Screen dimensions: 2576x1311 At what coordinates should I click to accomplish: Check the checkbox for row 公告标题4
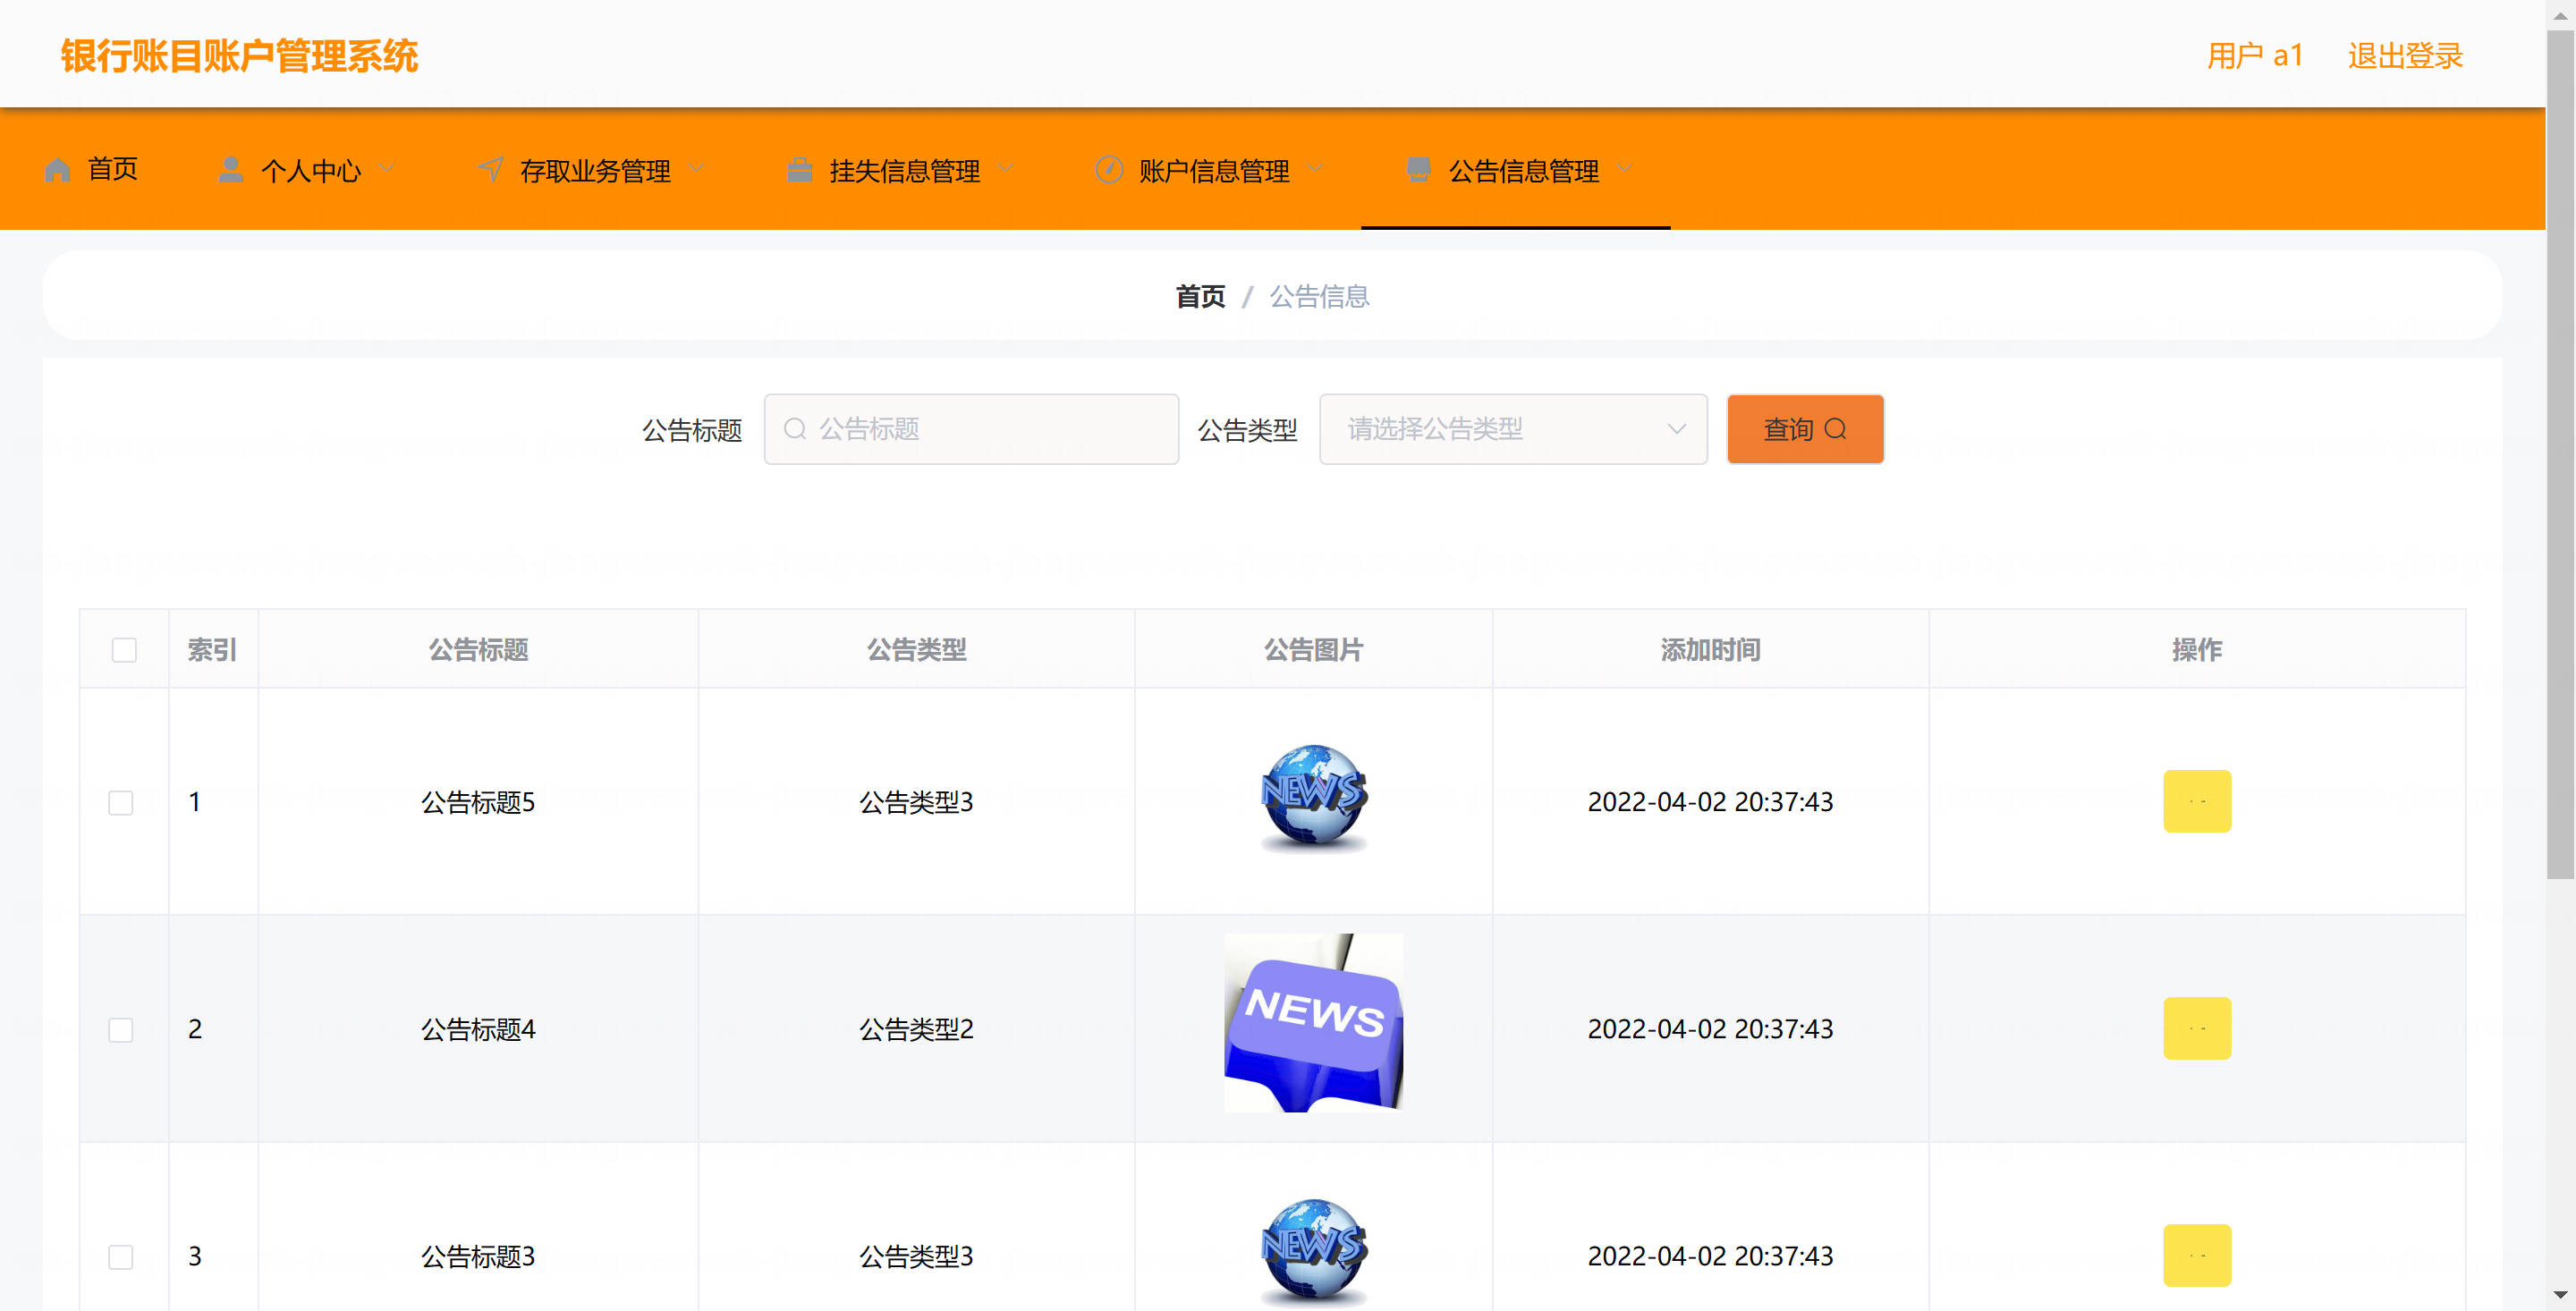click(x=121, y=1030)
